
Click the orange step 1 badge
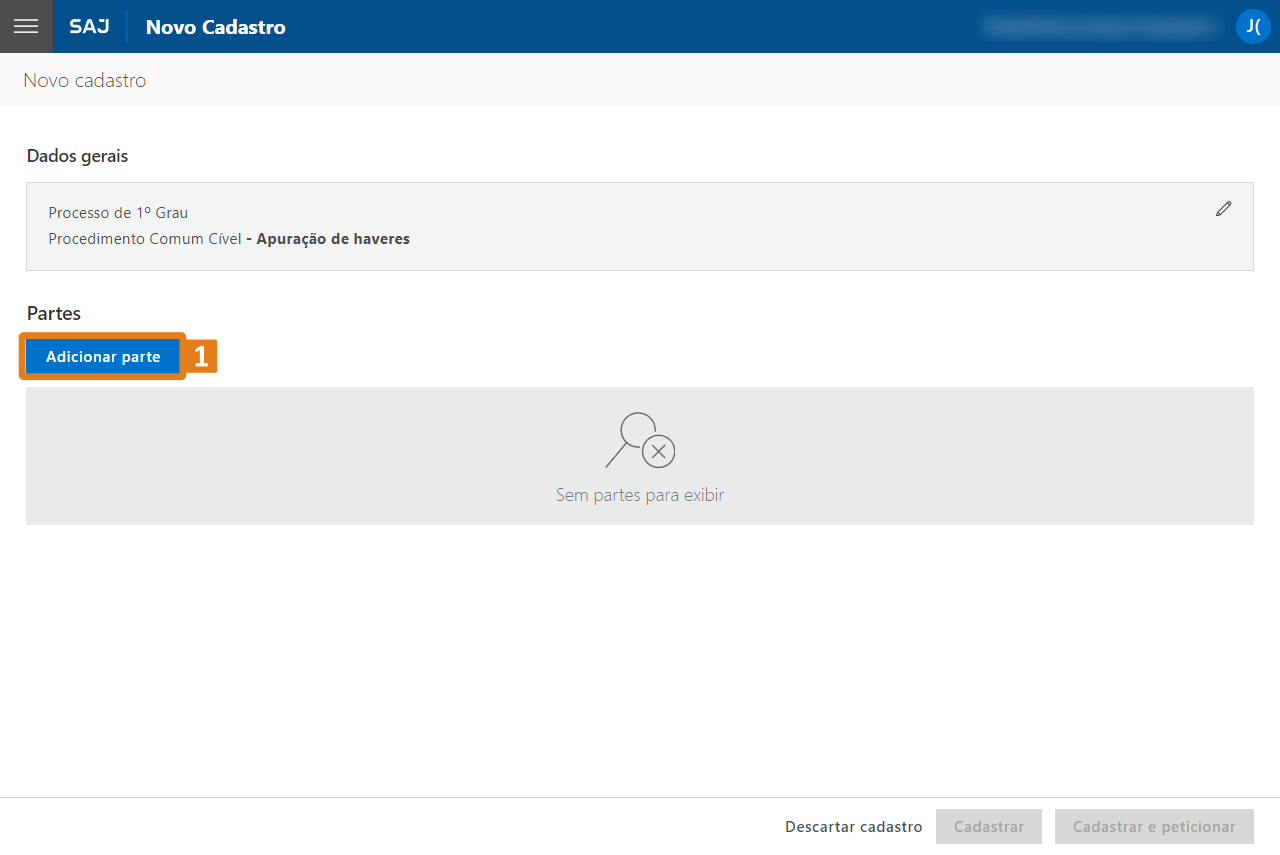pos(201,357)
